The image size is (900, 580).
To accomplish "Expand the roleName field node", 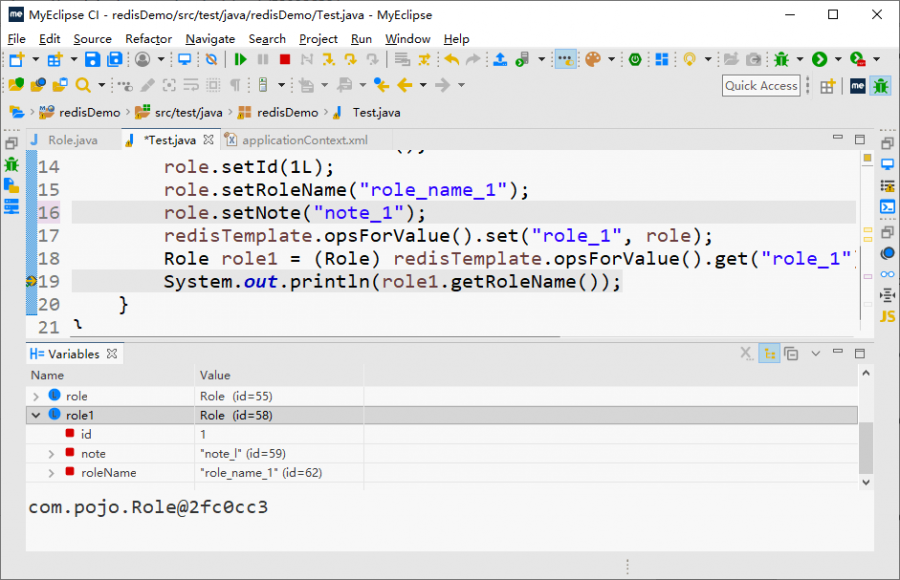I will tap(52, 473).
